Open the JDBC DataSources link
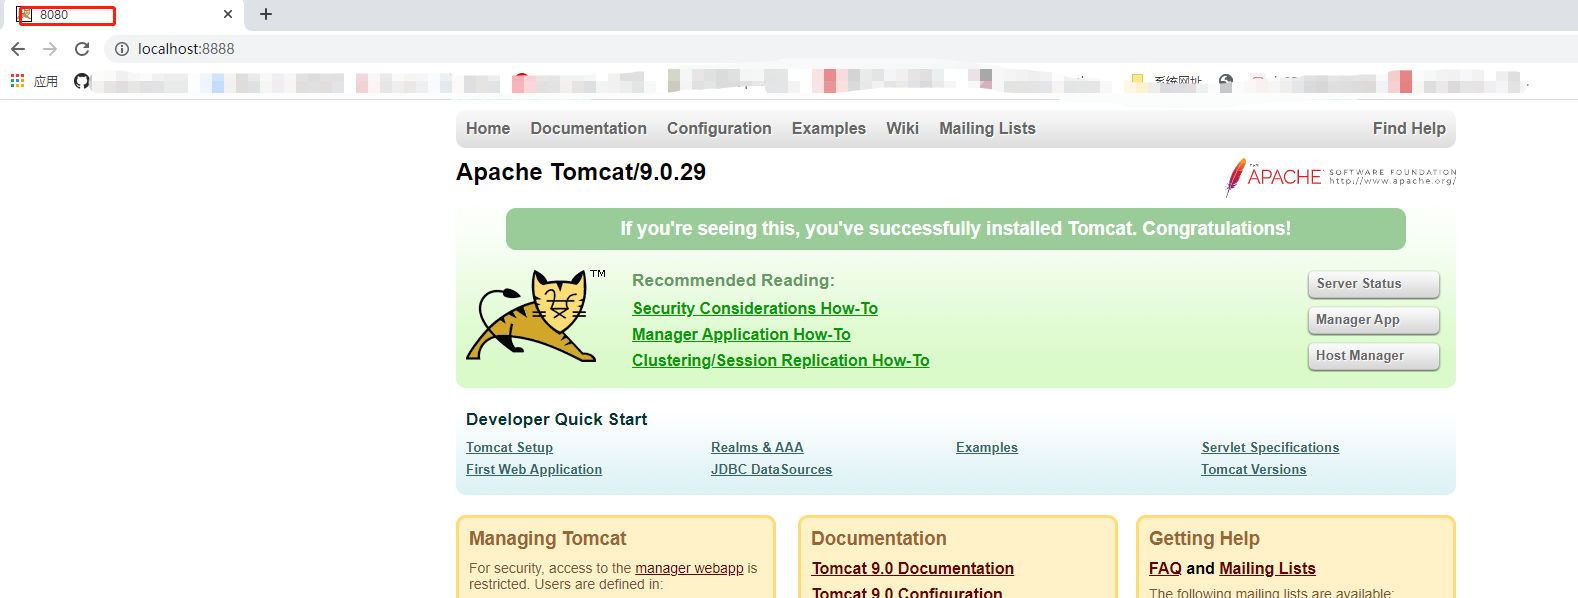 [771, 469]
